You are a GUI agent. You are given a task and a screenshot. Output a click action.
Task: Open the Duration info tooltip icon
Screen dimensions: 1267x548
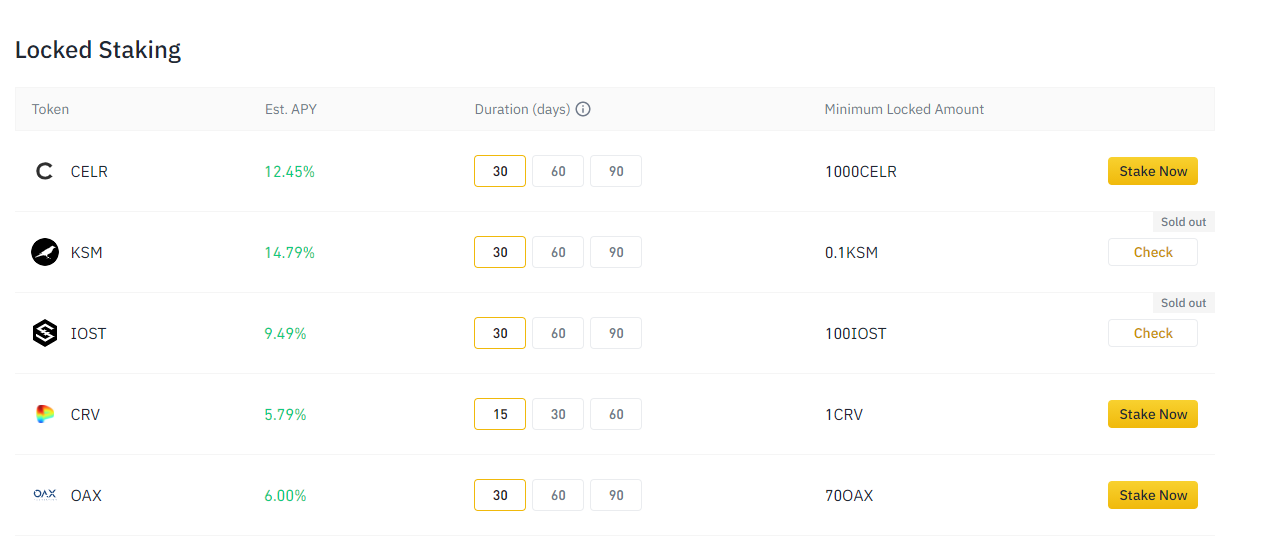[x=583, y=109]
